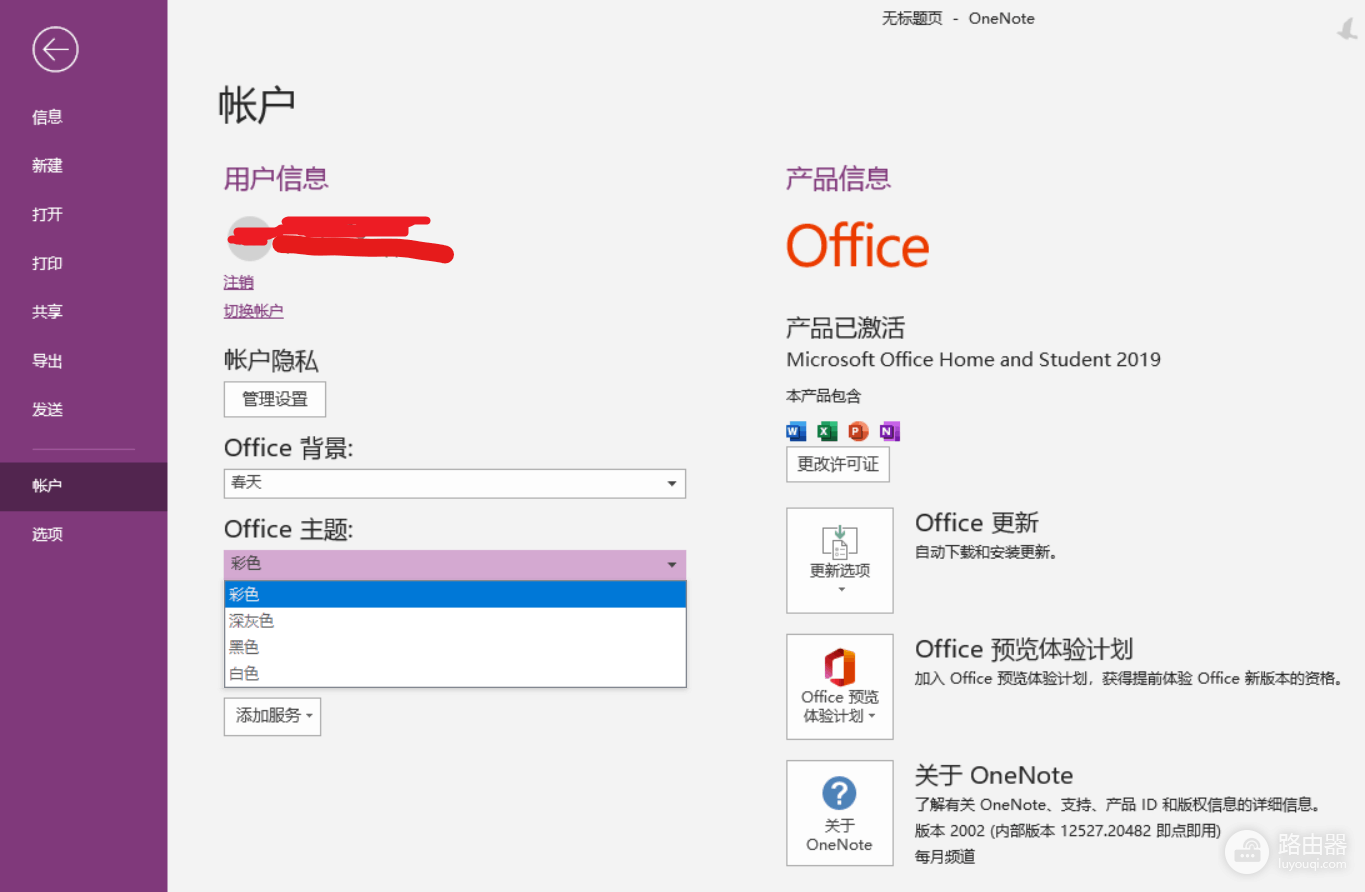Click the Microsoft Office Home and Student 2019 text

click(x=973, y=360)
